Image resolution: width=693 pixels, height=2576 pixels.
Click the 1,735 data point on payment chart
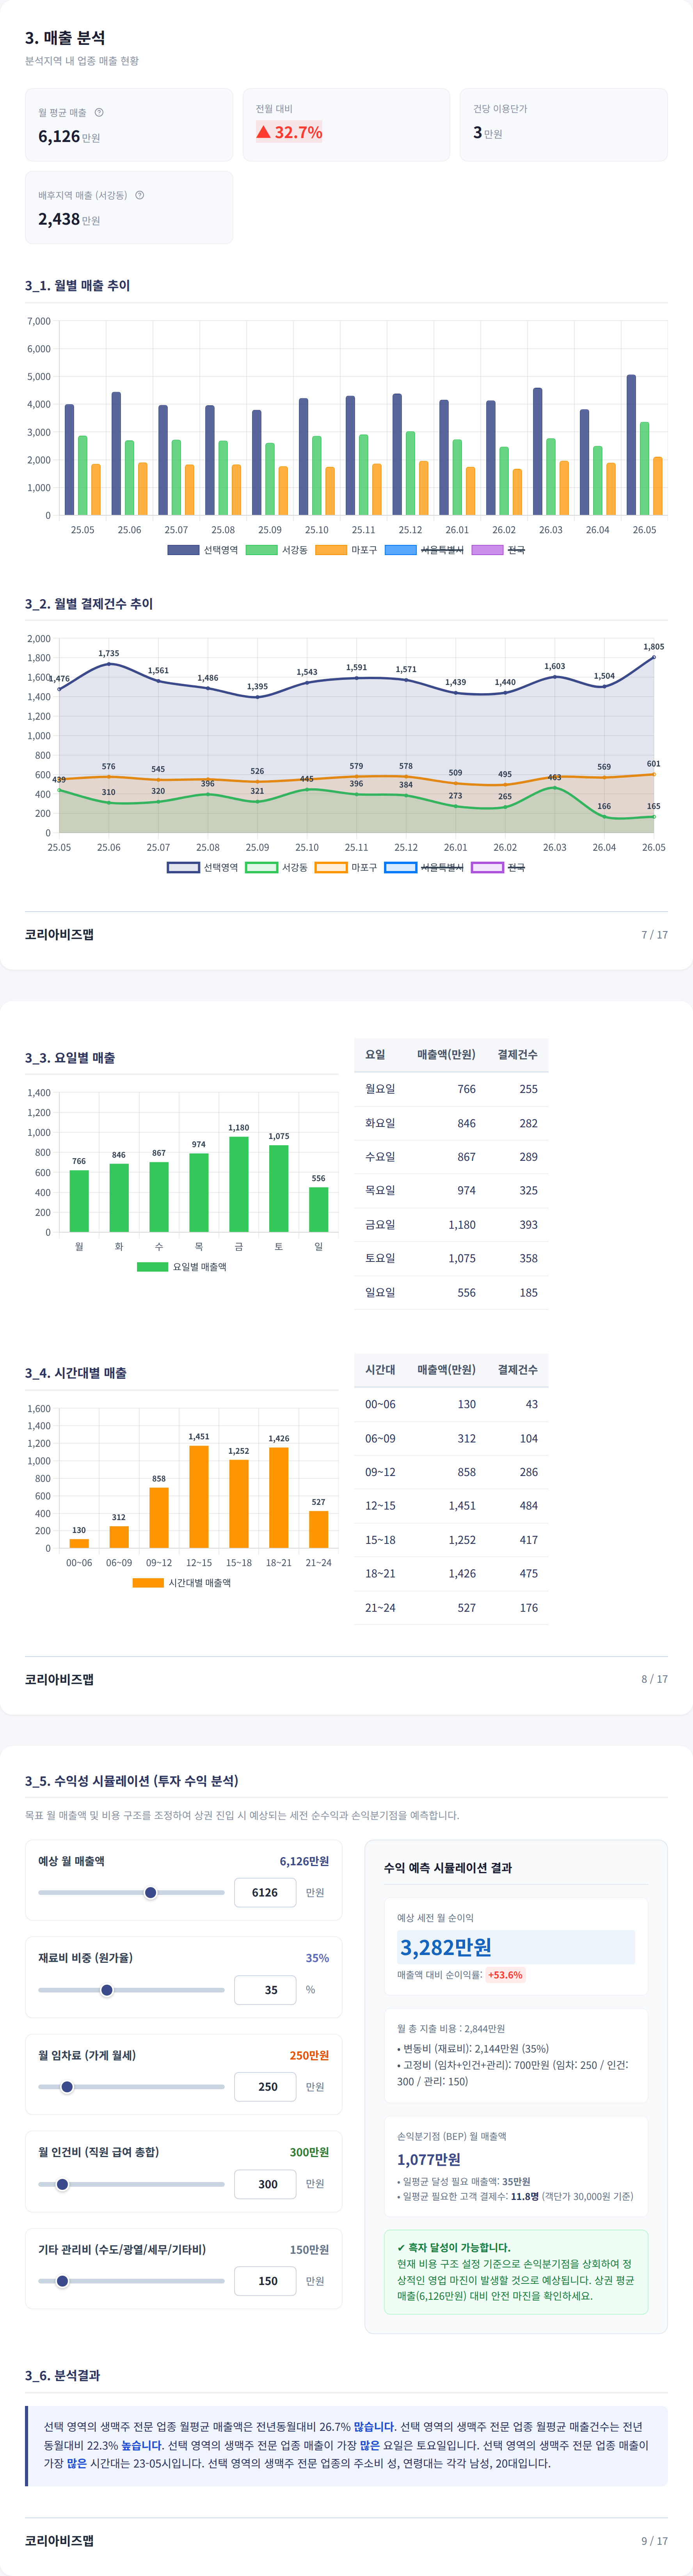[109, 664]
